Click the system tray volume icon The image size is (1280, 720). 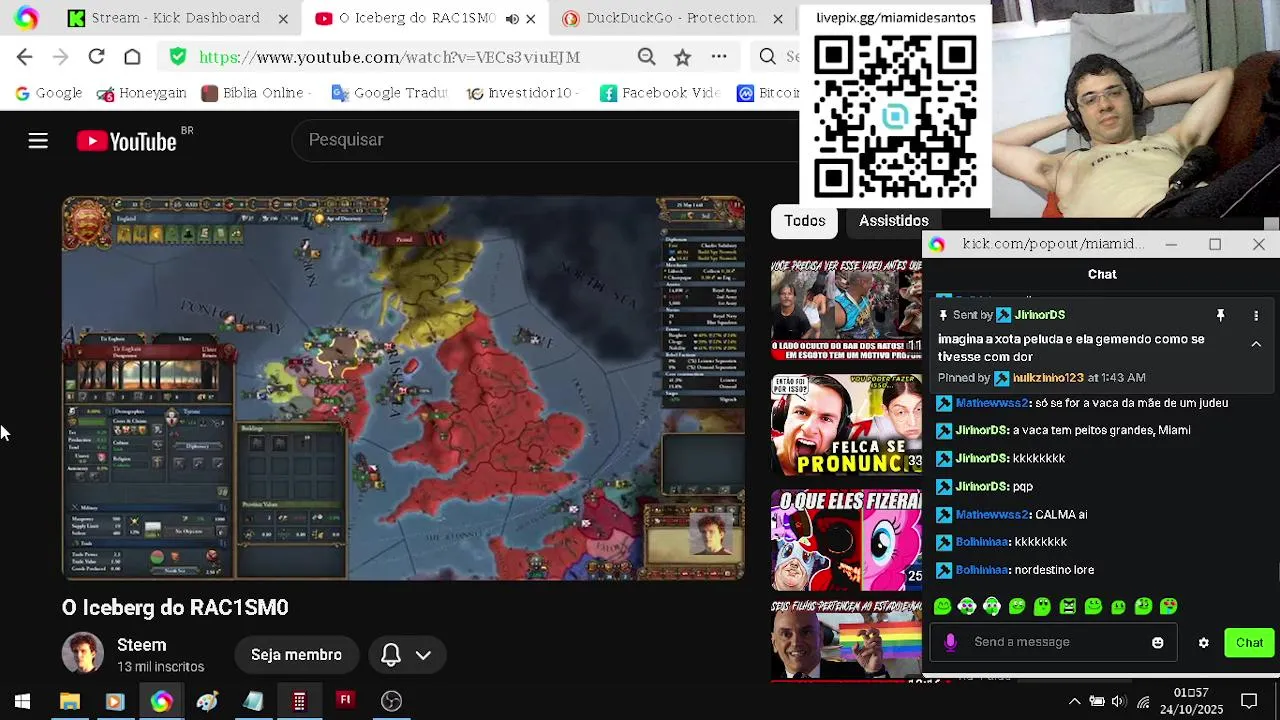pos(1119,701)
